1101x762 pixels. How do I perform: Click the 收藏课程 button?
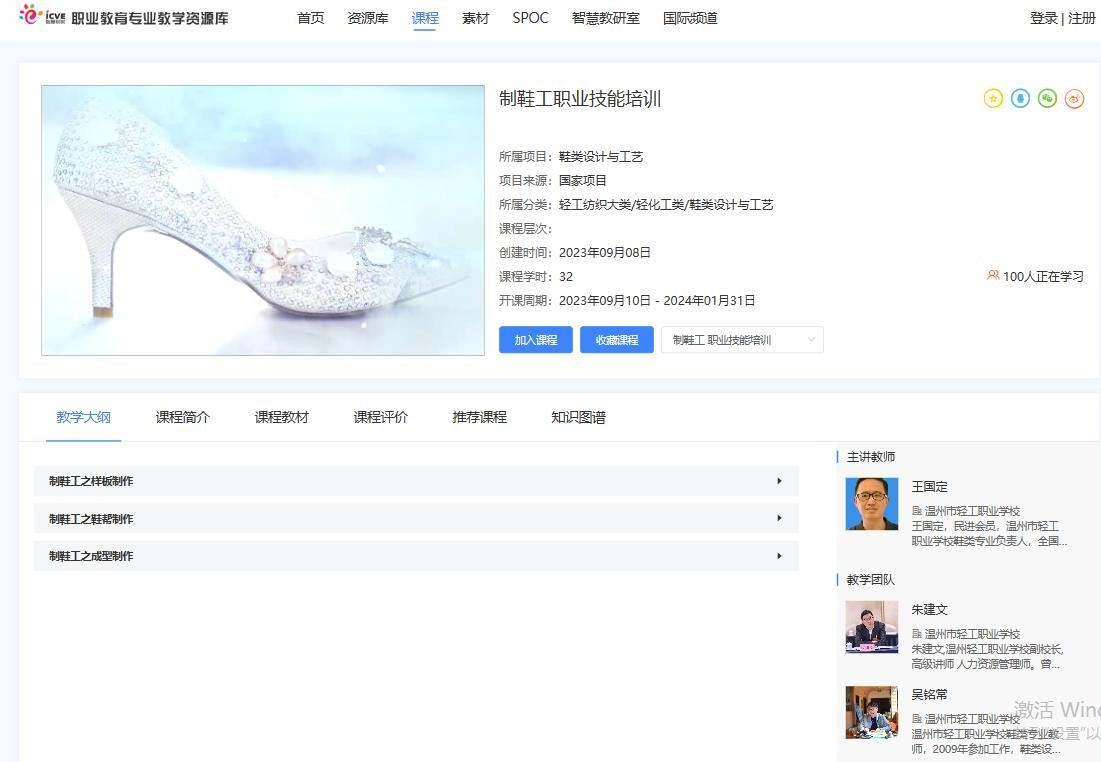(x=617, y=340)
